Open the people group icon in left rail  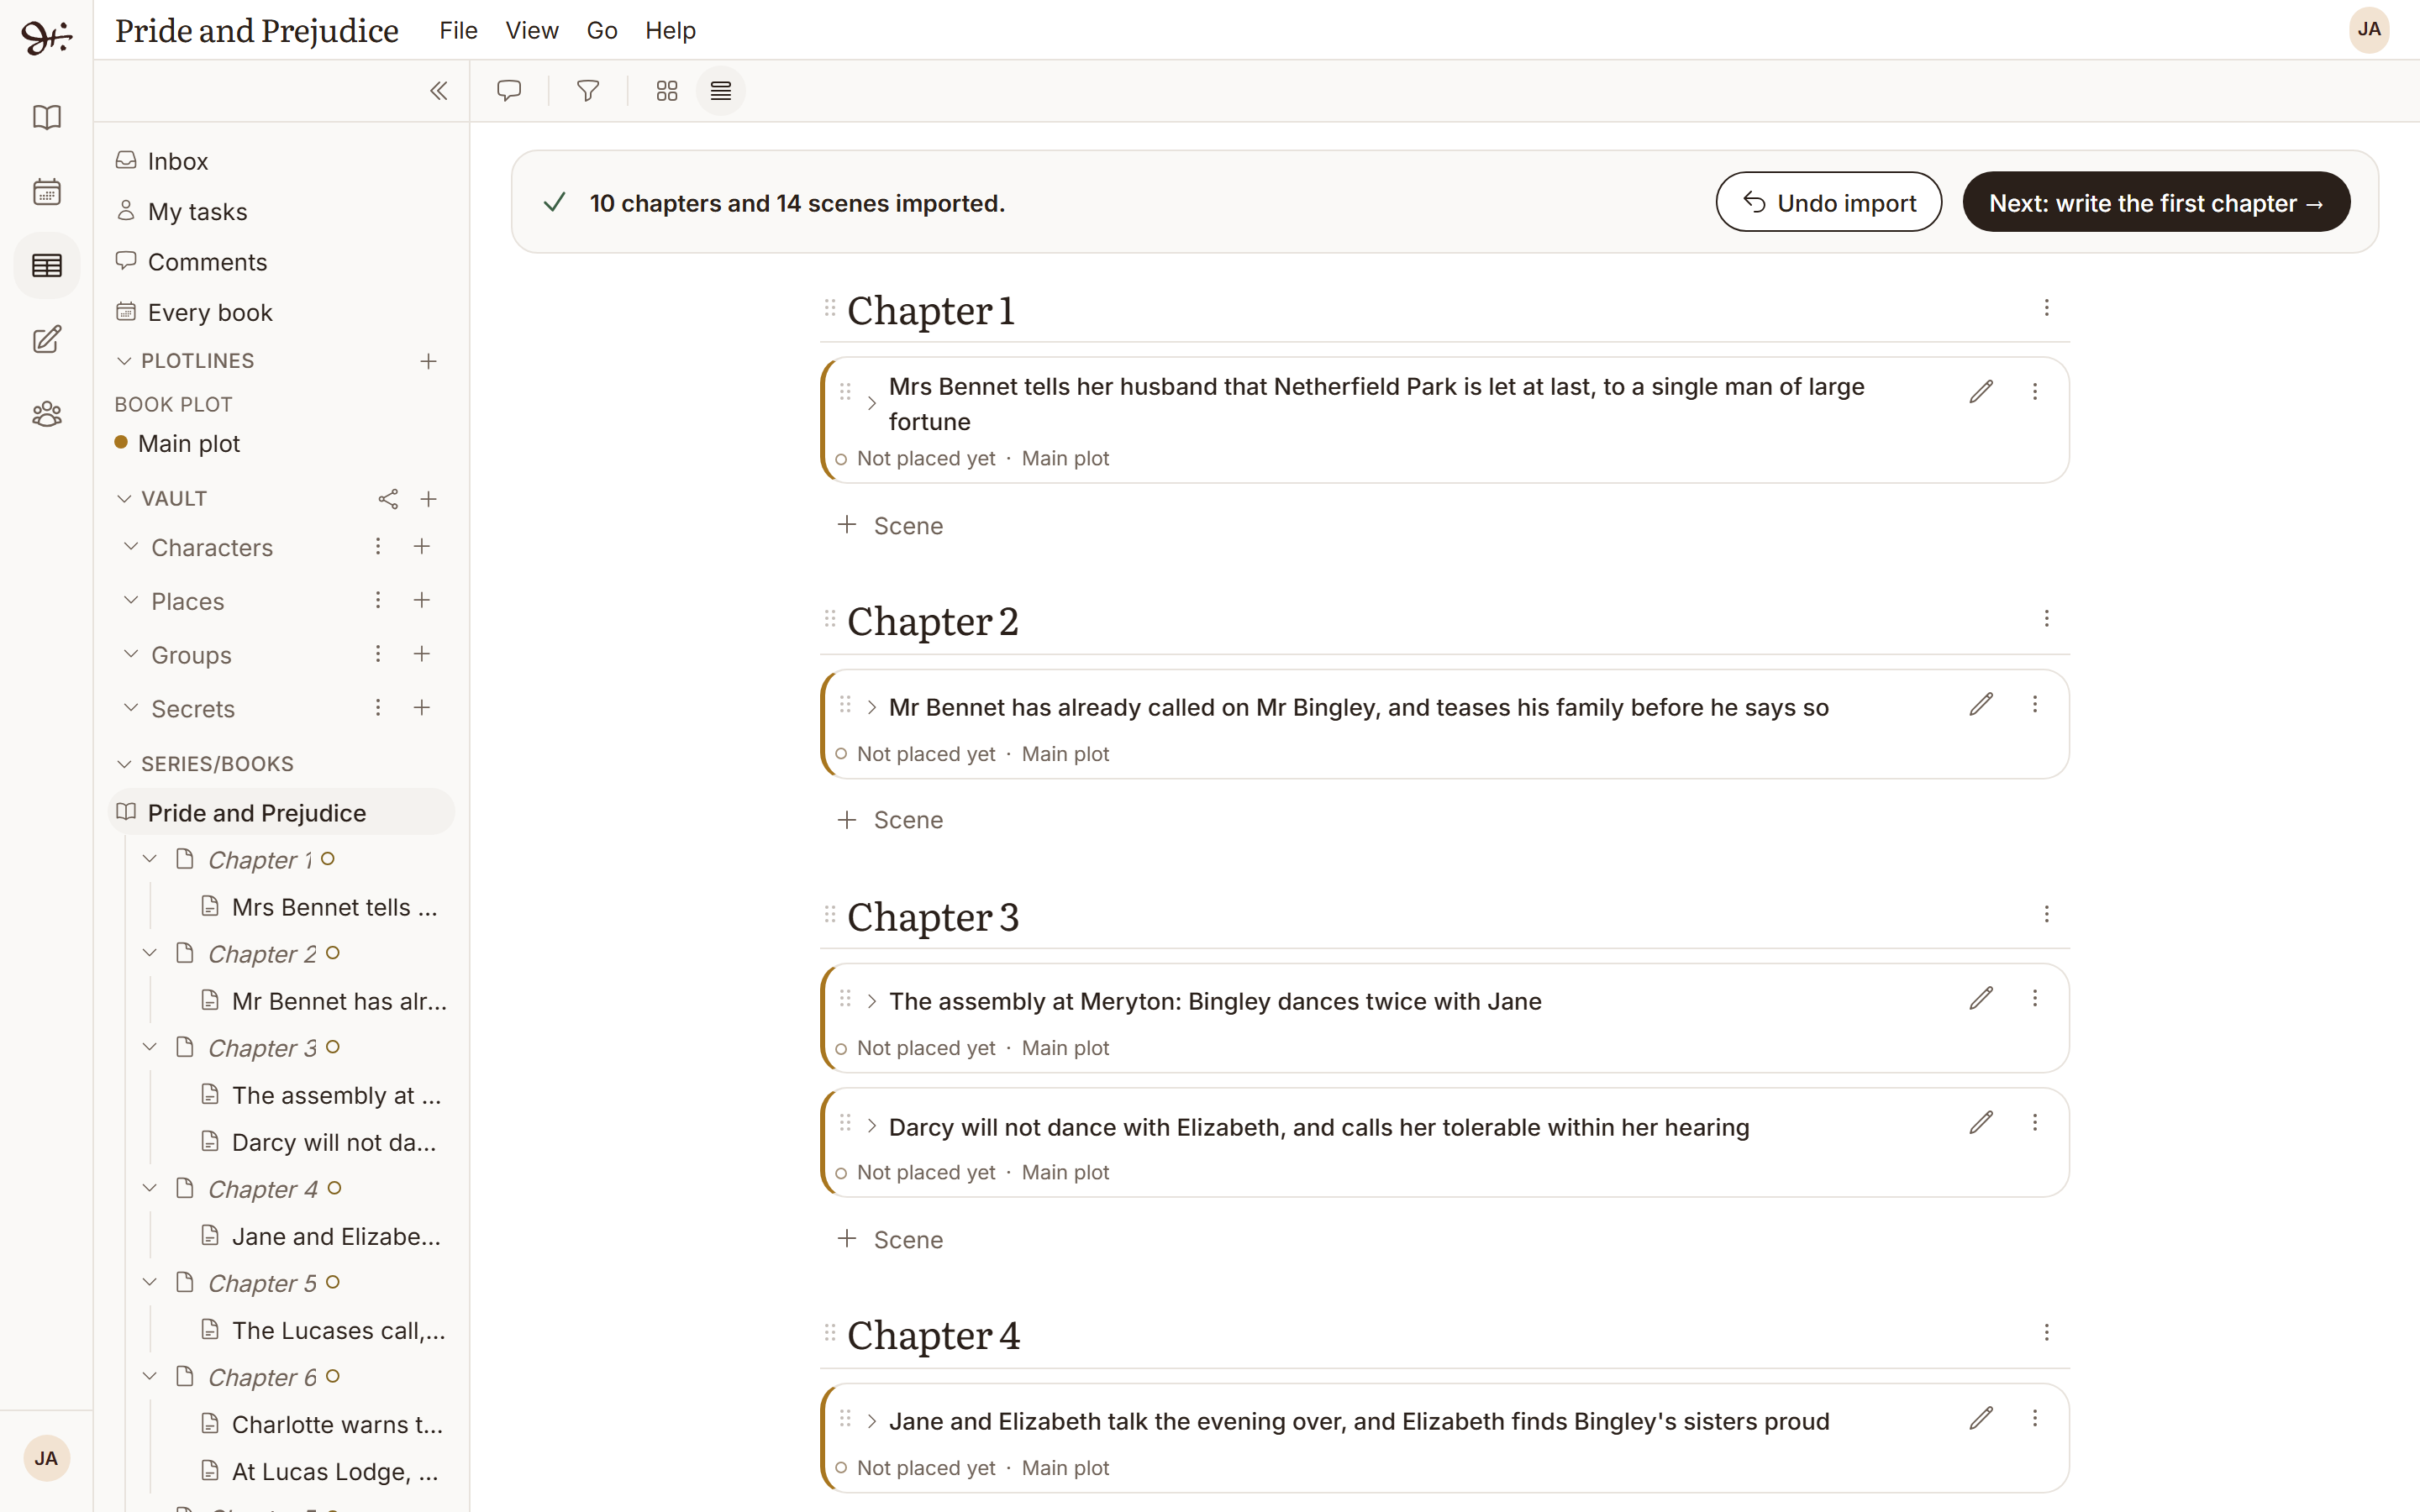coord(47,413)
